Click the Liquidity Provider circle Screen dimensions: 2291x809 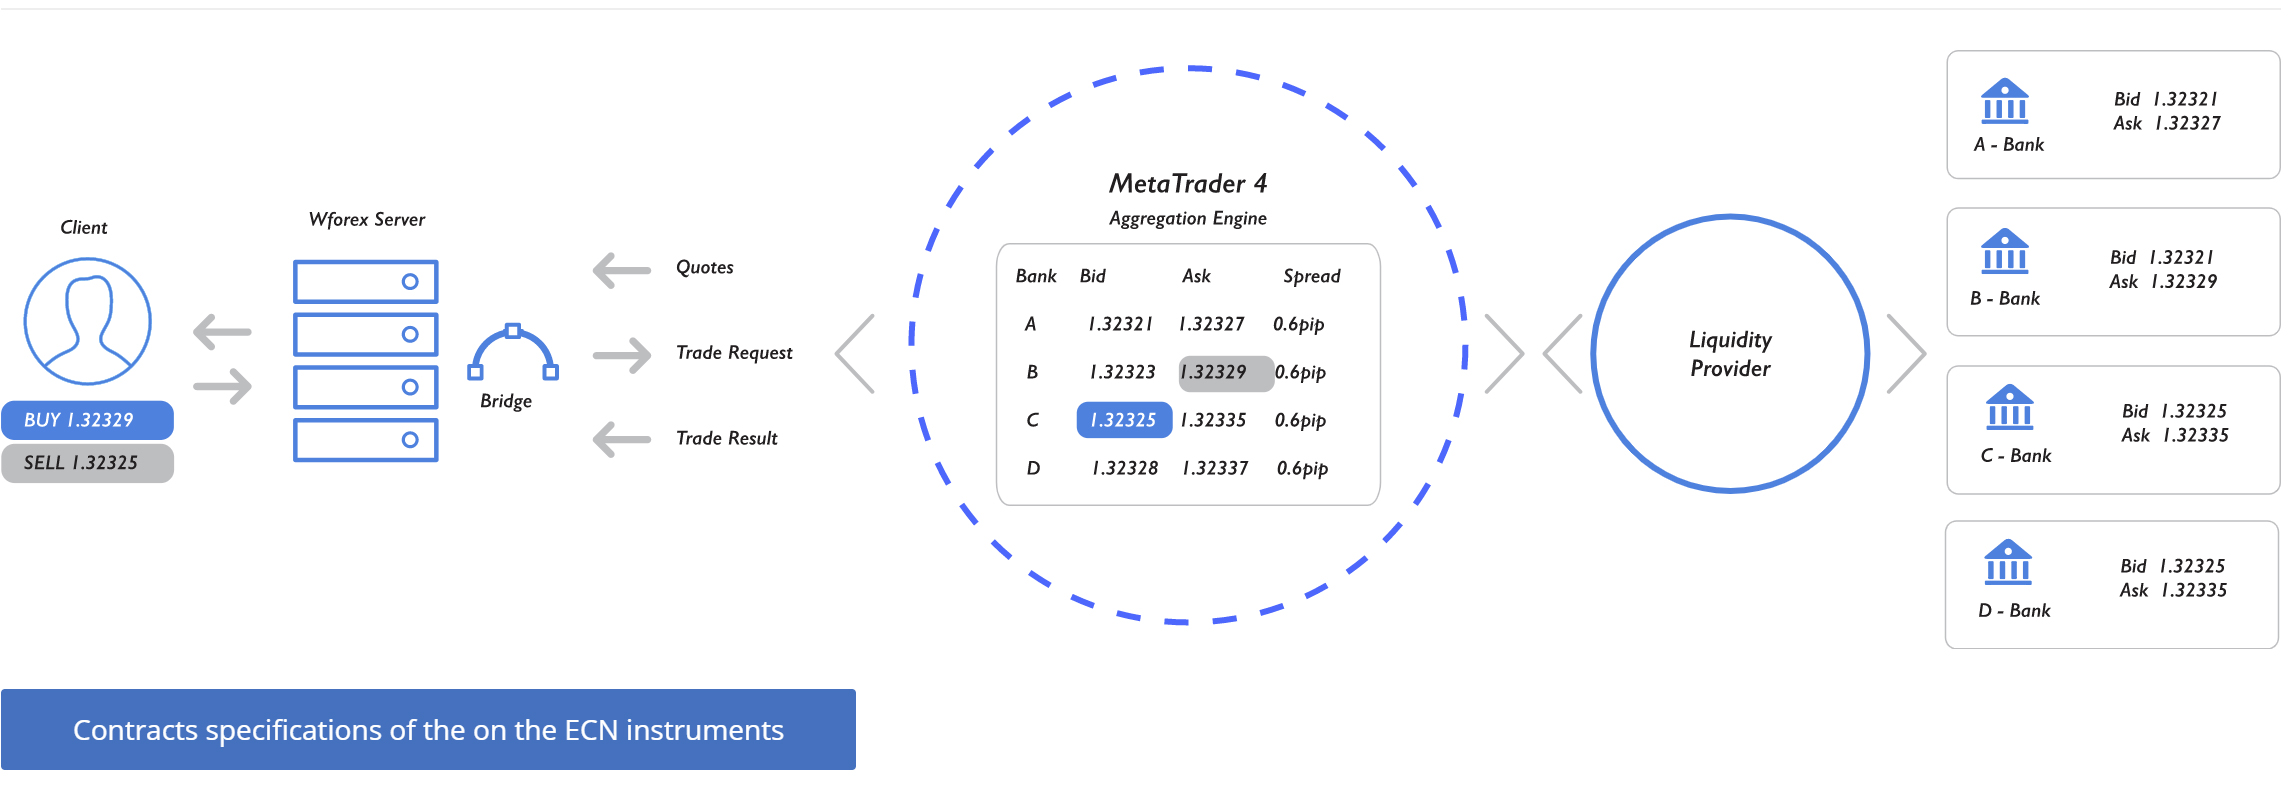1730,353
